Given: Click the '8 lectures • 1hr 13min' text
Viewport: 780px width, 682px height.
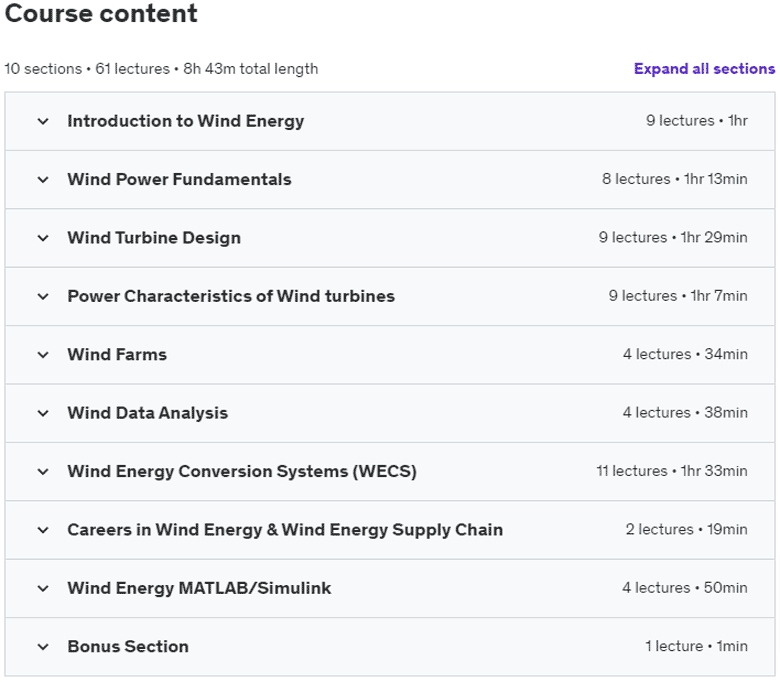Looking at the screenshot, I should coord(675,179).
